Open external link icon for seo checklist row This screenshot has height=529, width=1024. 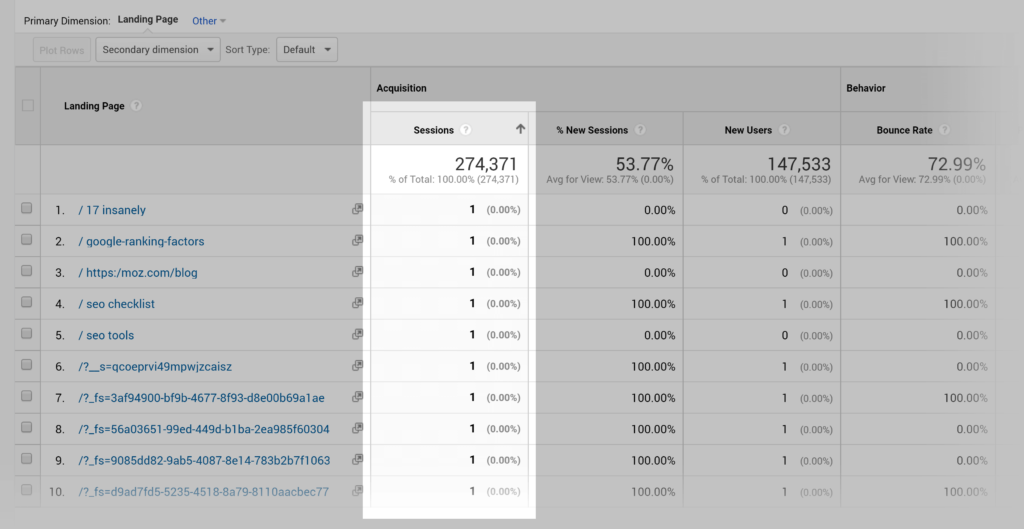click(357, 303)
